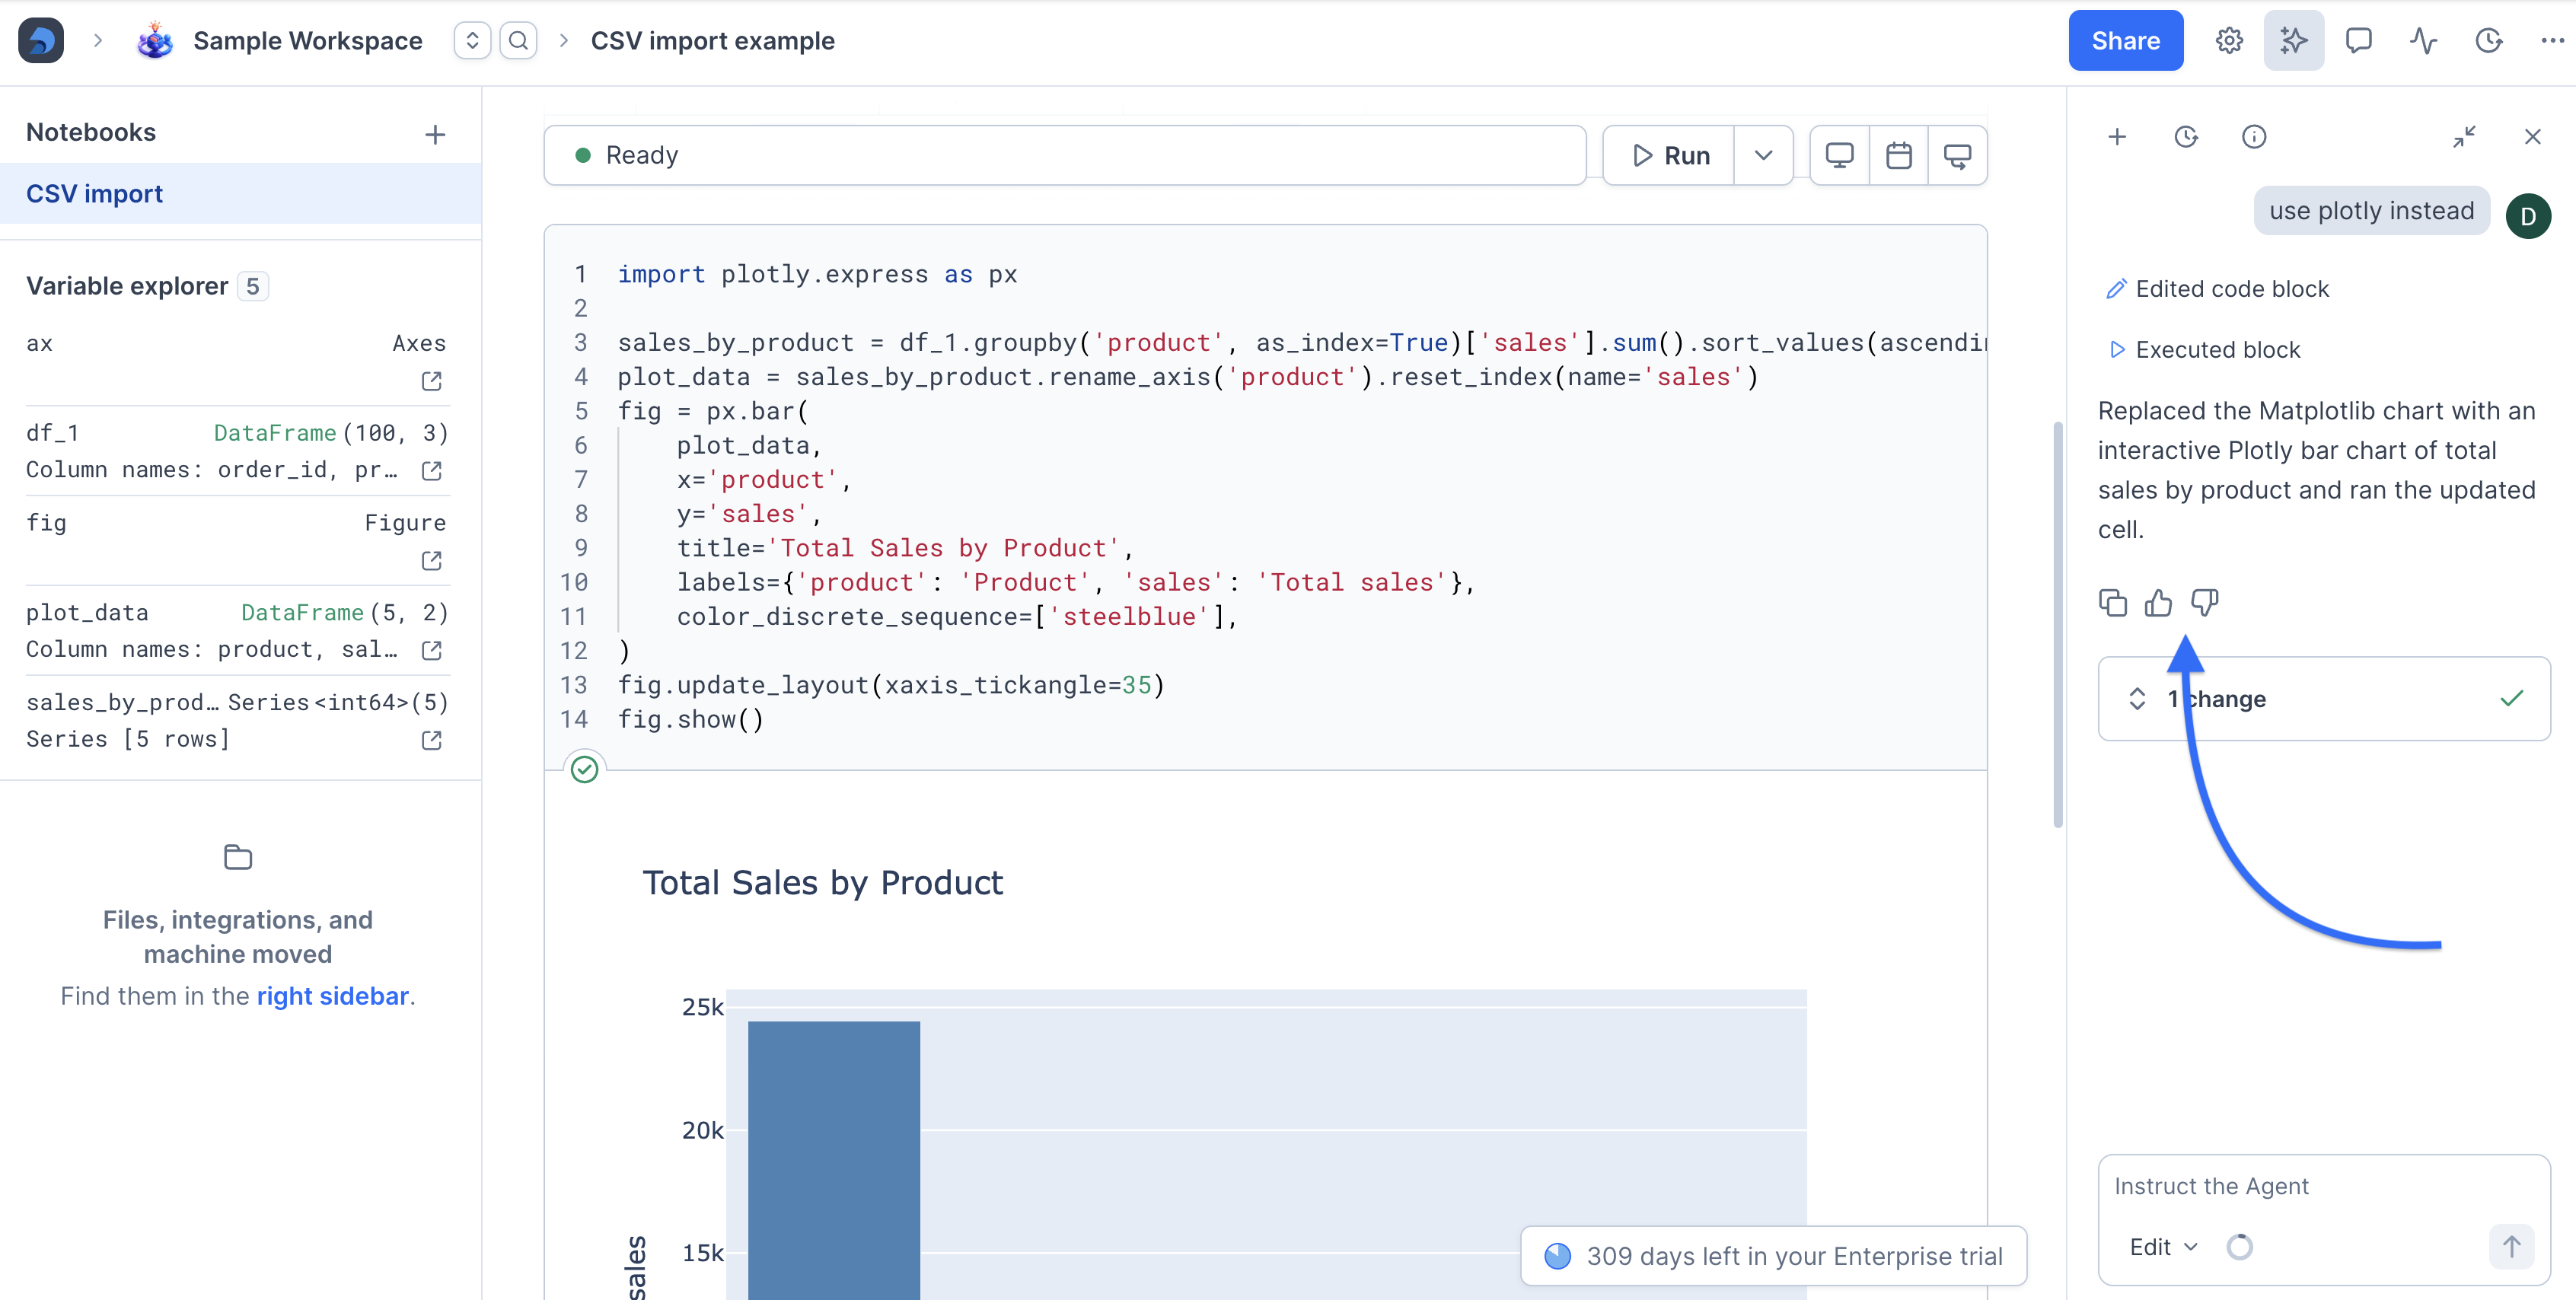Click the send arrow button
This screenshot has height=1300, width=2576.
click(2511, 1247)
